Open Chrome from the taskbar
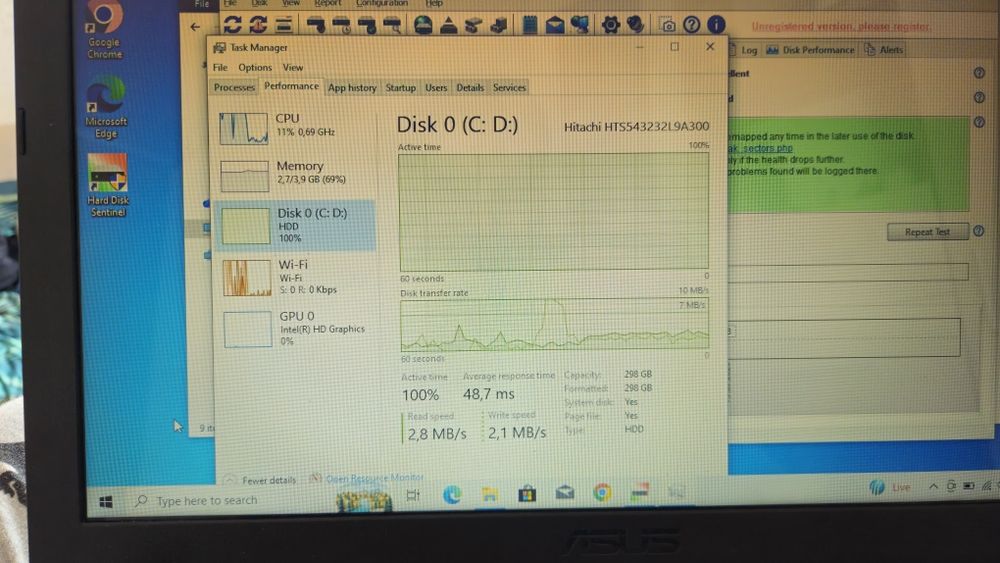The image size is (1000, 563). point(602,492)
